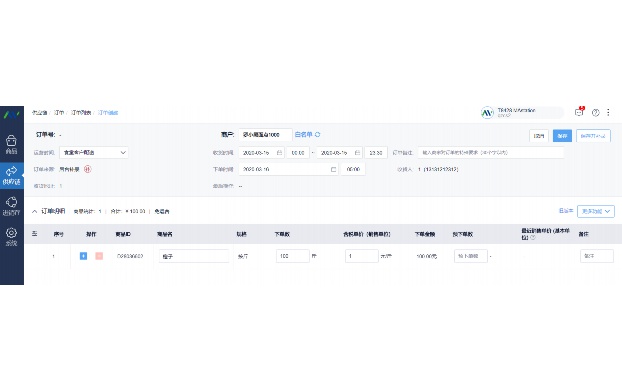
Task: Click the pink delete-row icon in row 1
Action: pos(99,256)
